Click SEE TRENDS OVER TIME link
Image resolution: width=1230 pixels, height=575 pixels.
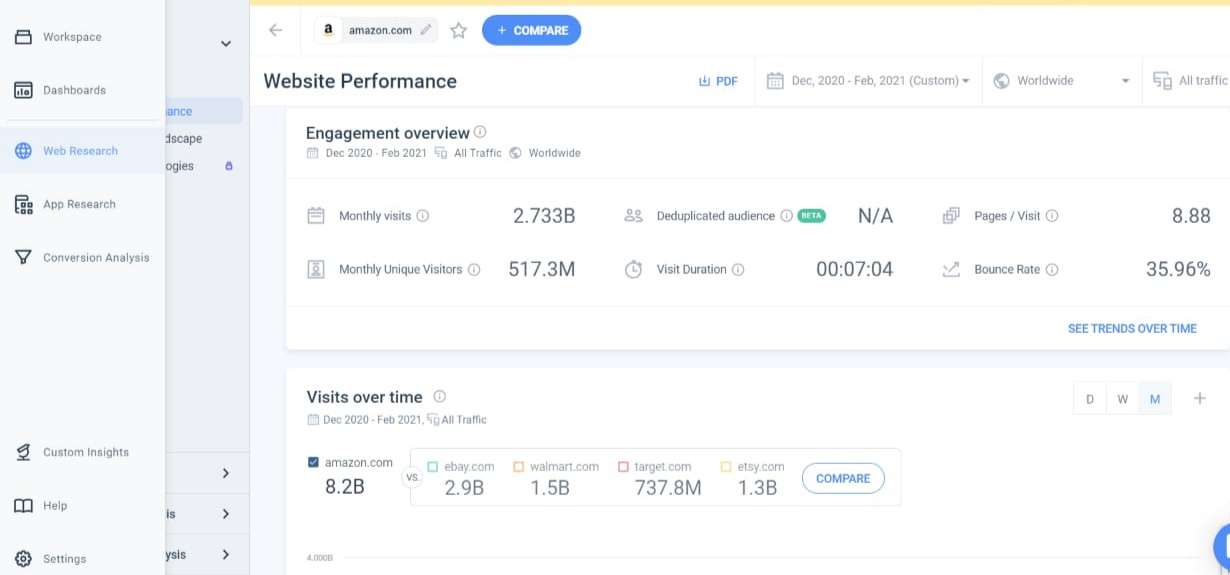[x=1132, y=328]
